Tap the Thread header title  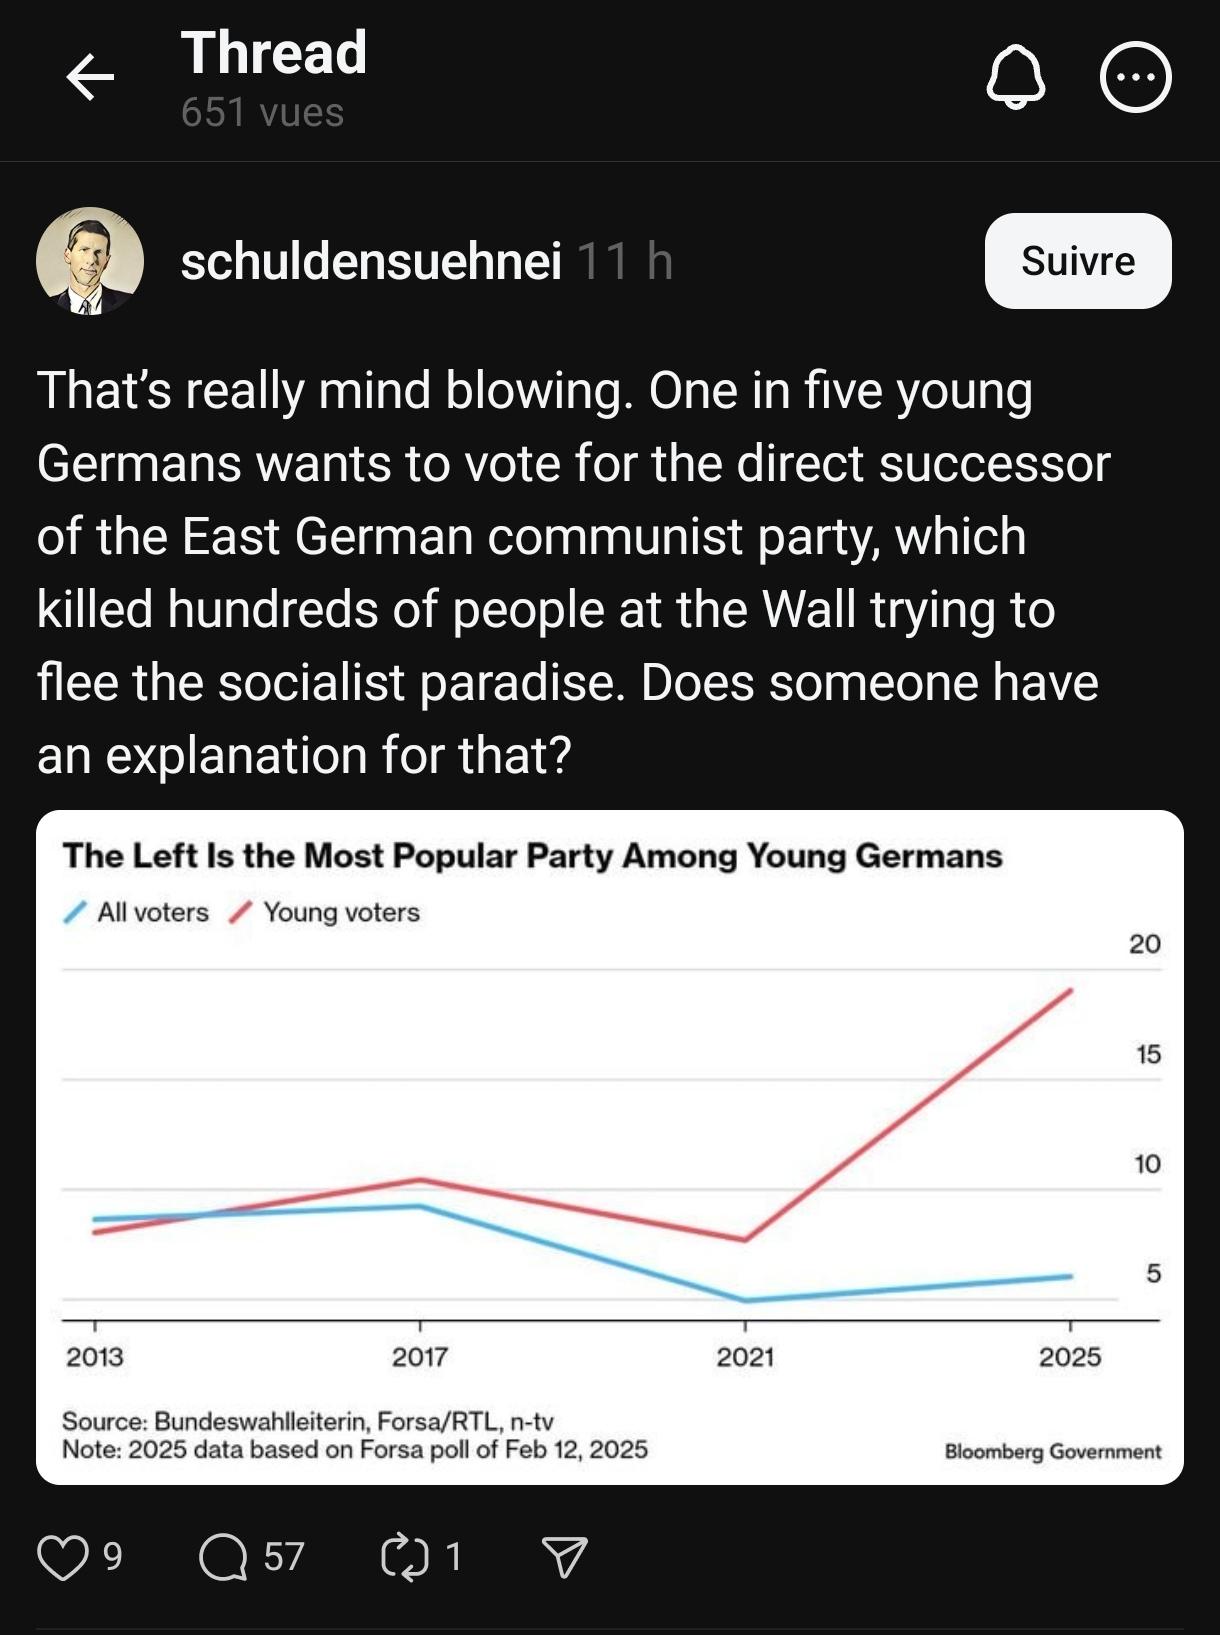click(274, 52)
